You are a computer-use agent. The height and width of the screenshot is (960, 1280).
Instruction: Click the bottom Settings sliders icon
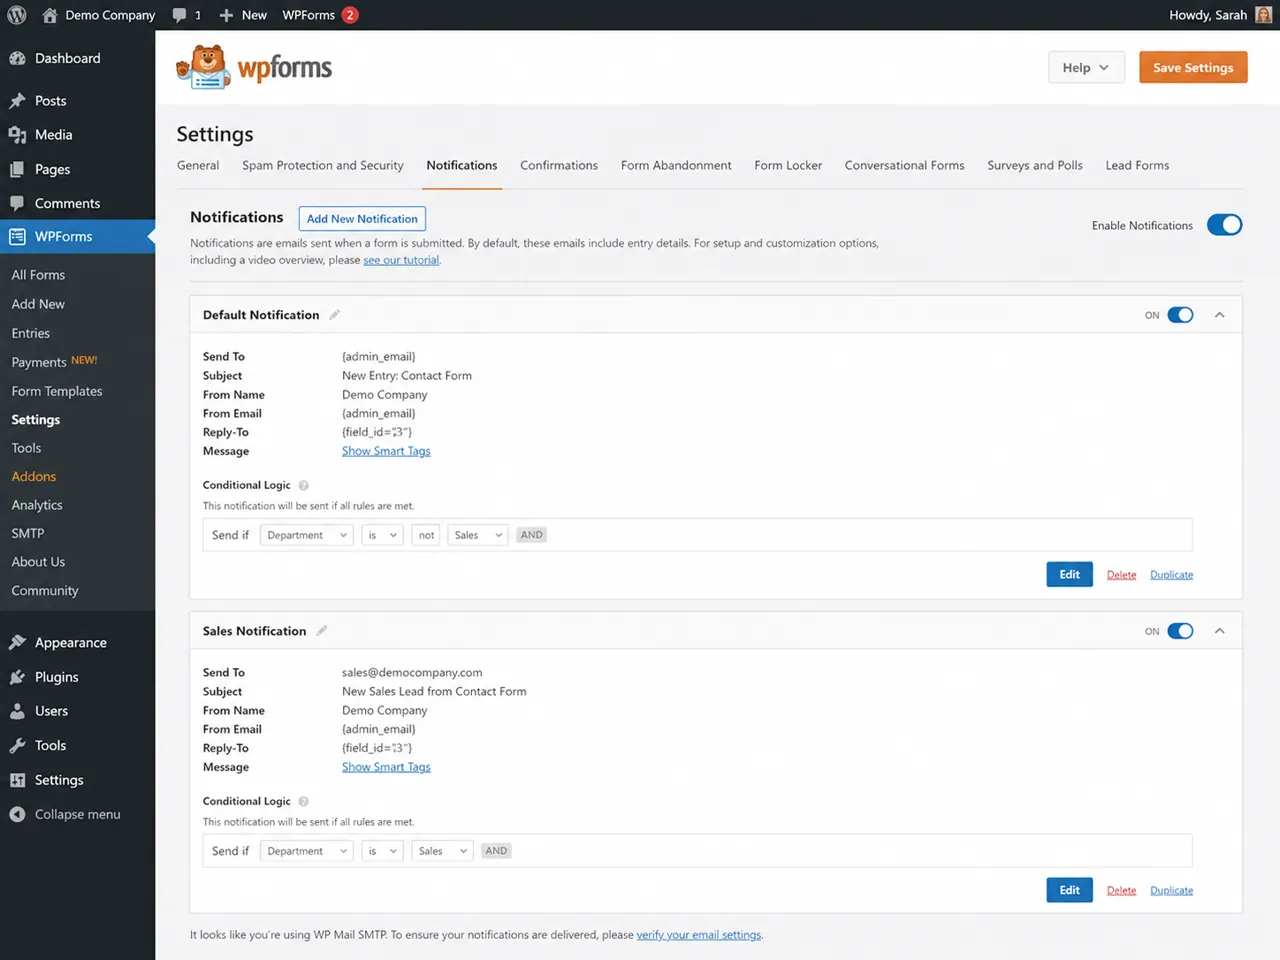(17, 780)
